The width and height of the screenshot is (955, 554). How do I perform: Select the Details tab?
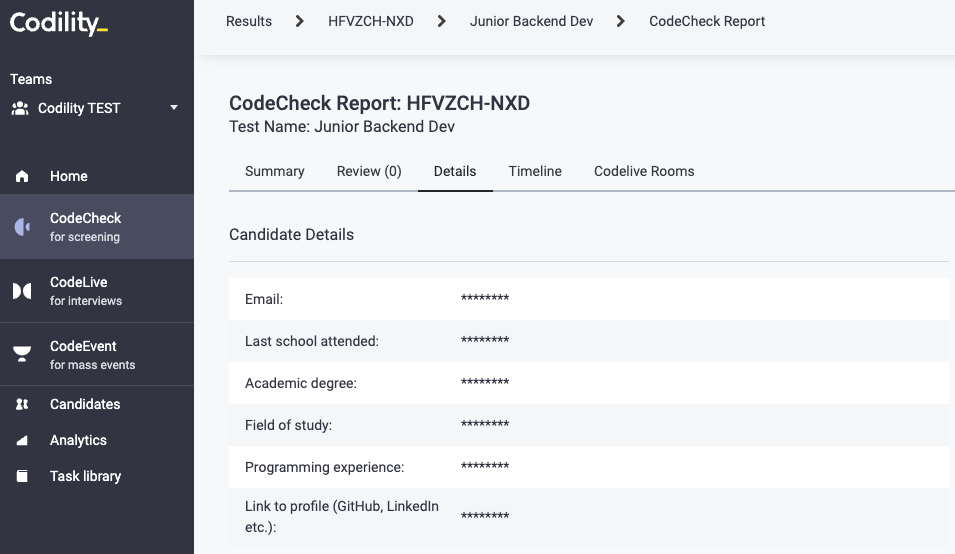(x=455, y=172)
